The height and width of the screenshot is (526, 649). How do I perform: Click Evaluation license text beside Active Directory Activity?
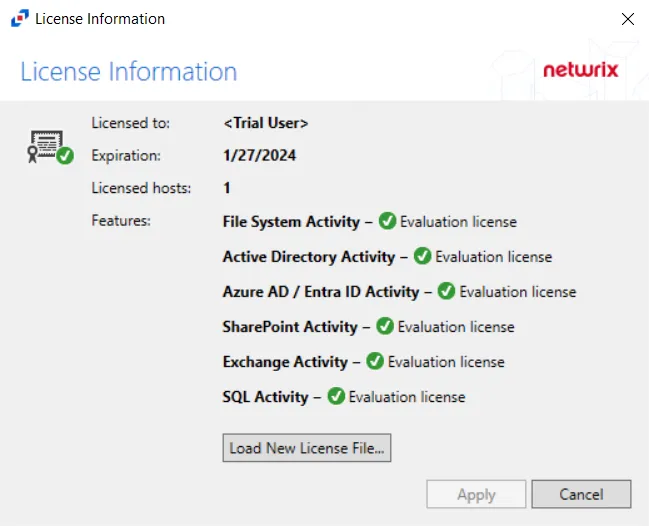[x=493, y=257]
